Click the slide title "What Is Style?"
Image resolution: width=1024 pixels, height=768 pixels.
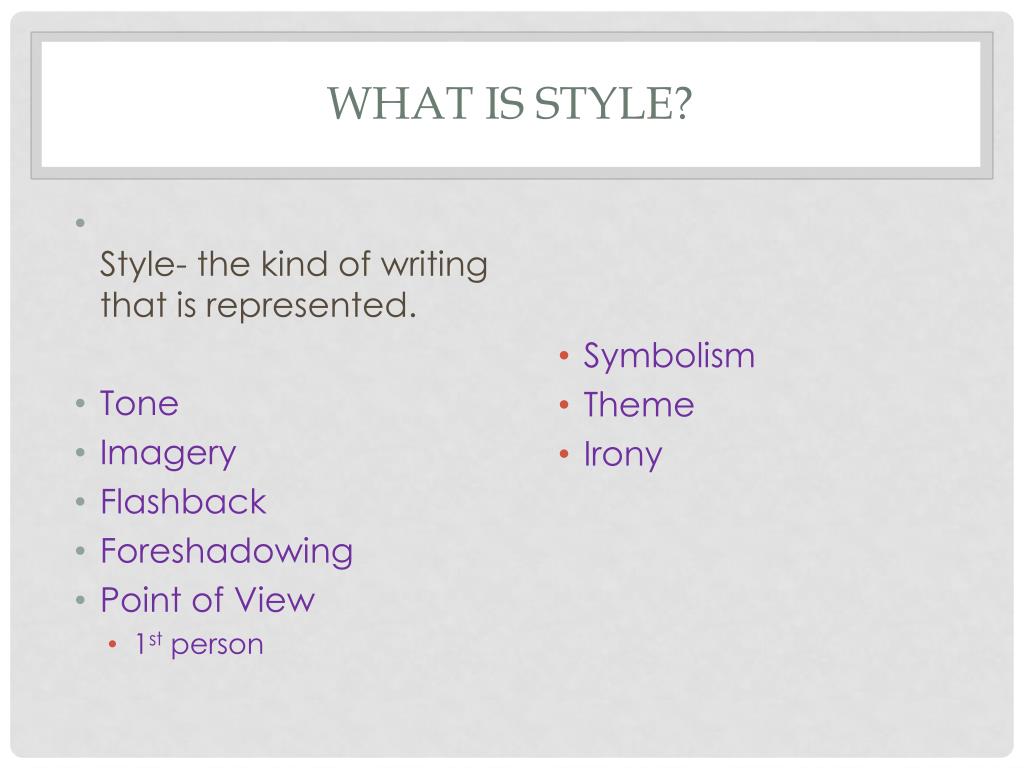coord(509,104)
